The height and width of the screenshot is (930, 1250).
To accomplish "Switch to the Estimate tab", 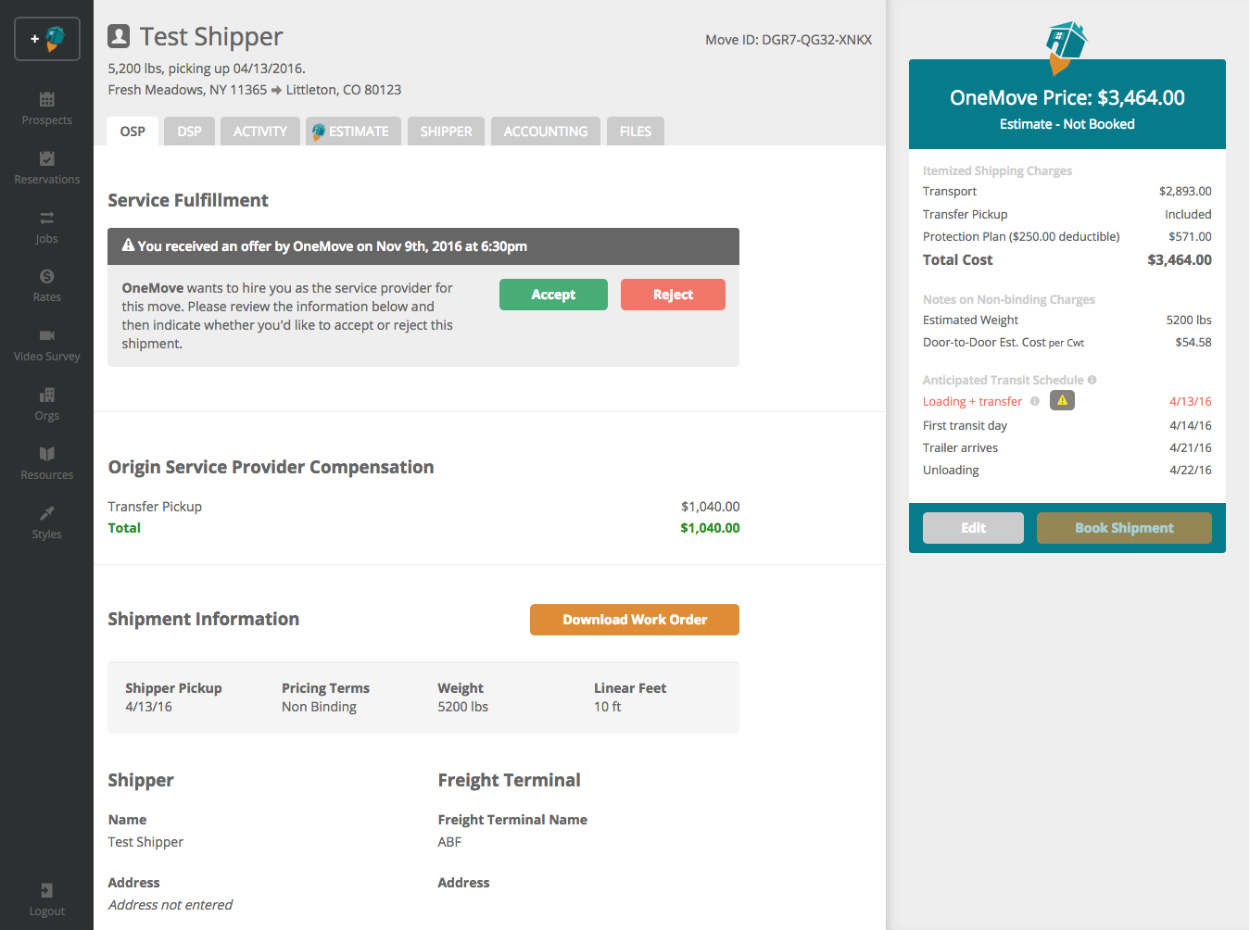I will (x=354, y=131).
